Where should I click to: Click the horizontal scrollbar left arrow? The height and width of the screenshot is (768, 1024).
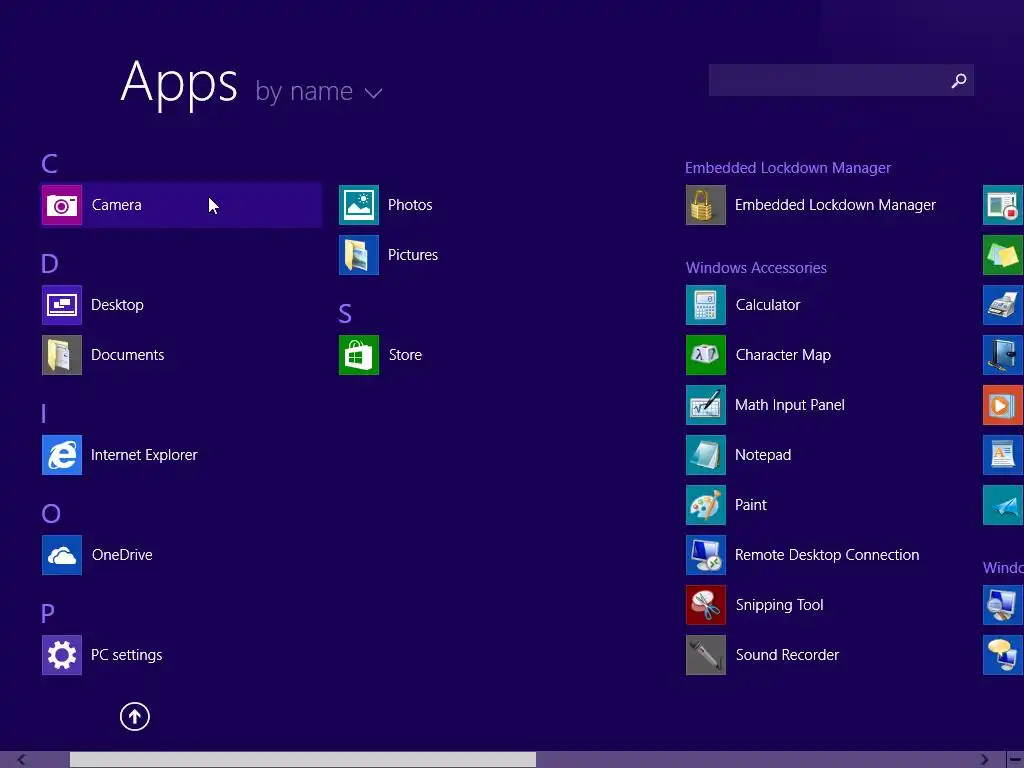pos(22,760)
